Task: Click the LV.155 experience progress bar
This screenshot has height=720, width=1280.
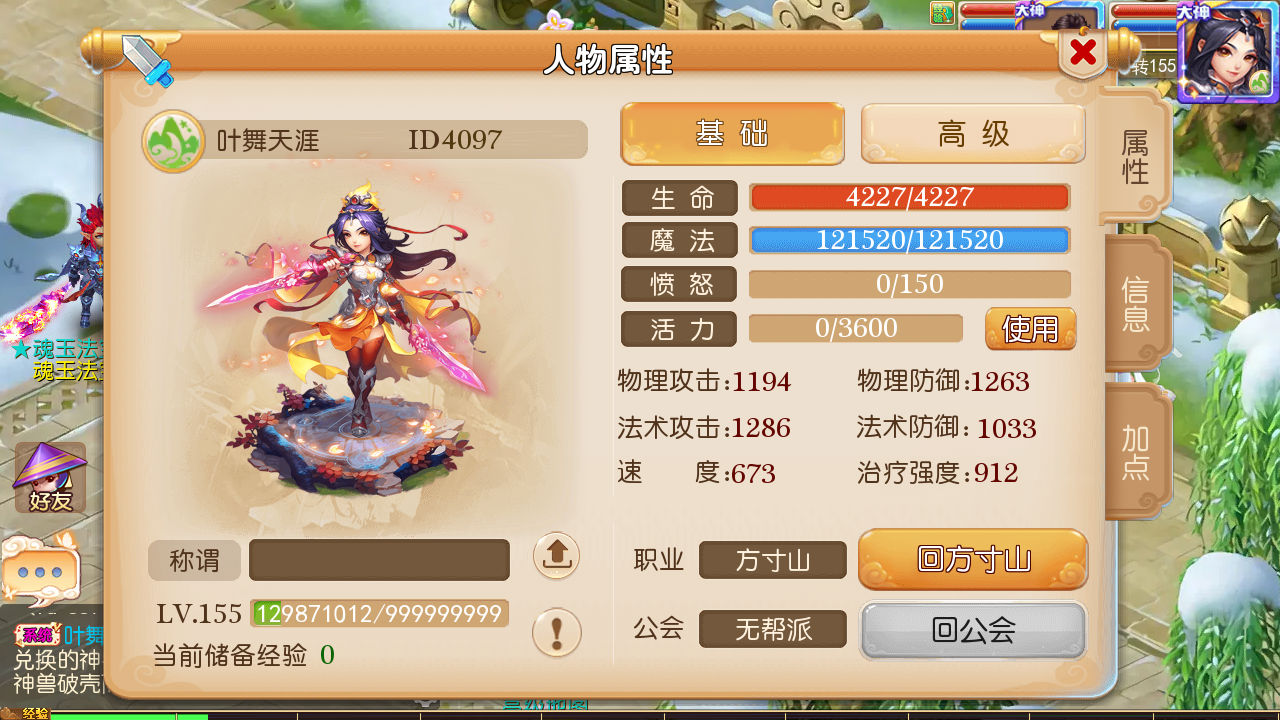Action: point(380,613)
